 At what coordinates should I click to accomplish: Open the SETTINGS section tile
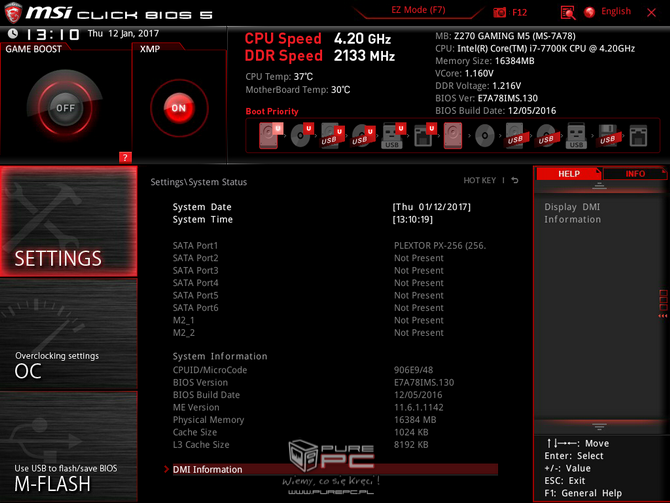68,221
